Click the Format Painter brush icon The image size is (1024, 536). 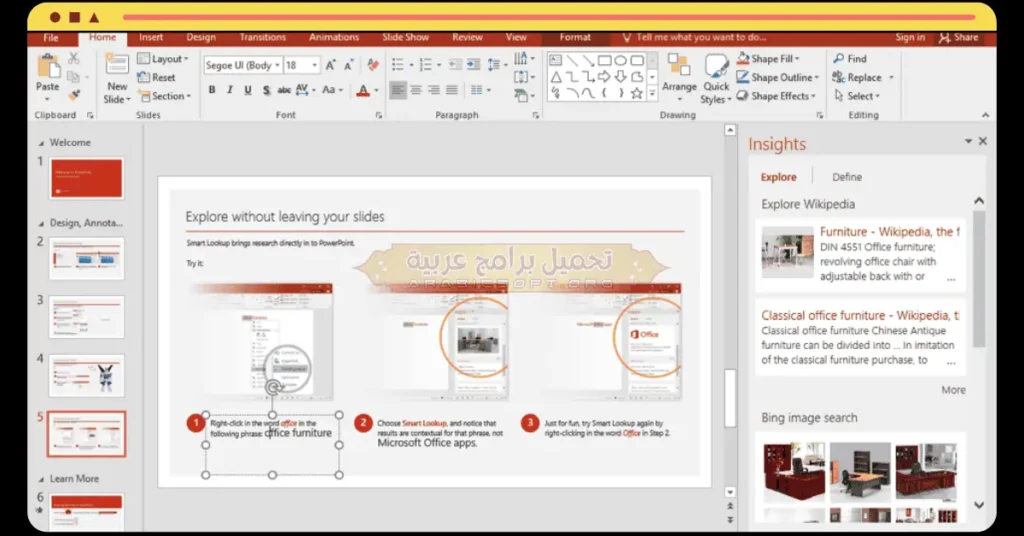[74, 95]
